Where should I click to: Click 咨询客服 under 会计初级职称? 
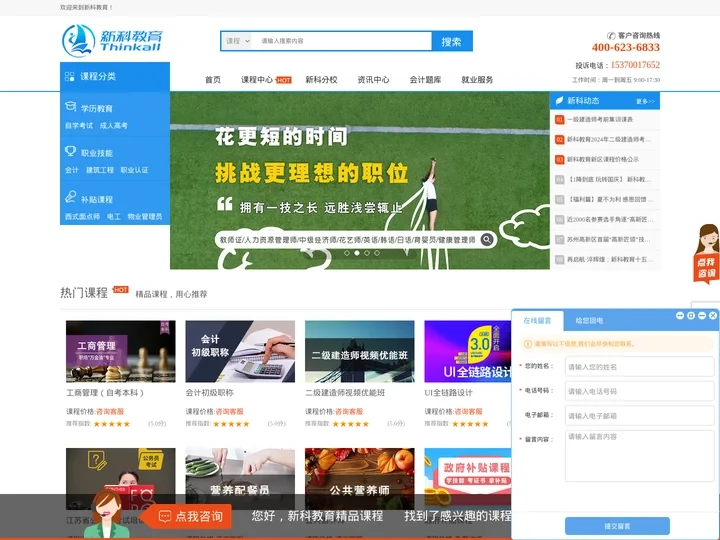229,411
